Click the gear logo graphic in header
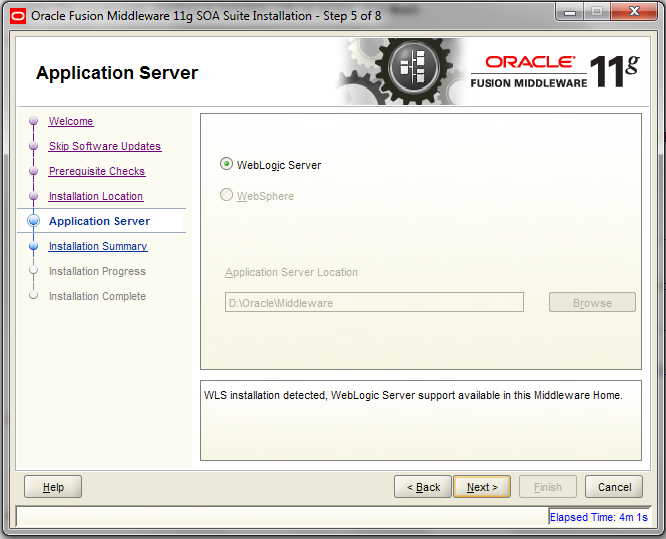Image resolution: width=666 pixels, height=539 pixels. 401,71
